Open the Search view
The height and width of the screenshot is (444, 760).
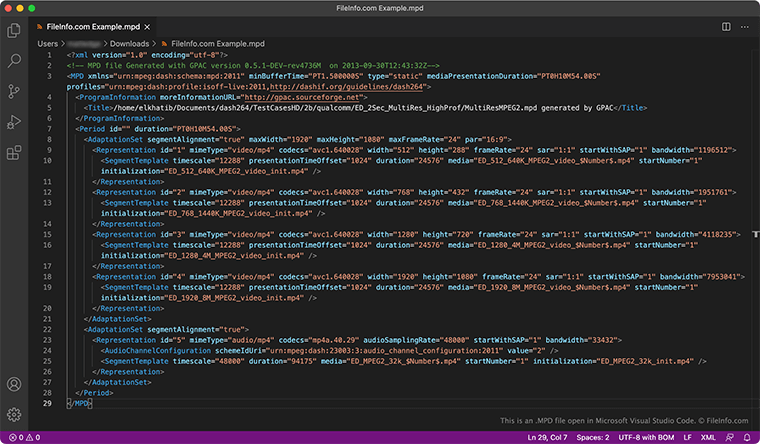(14, 61)
